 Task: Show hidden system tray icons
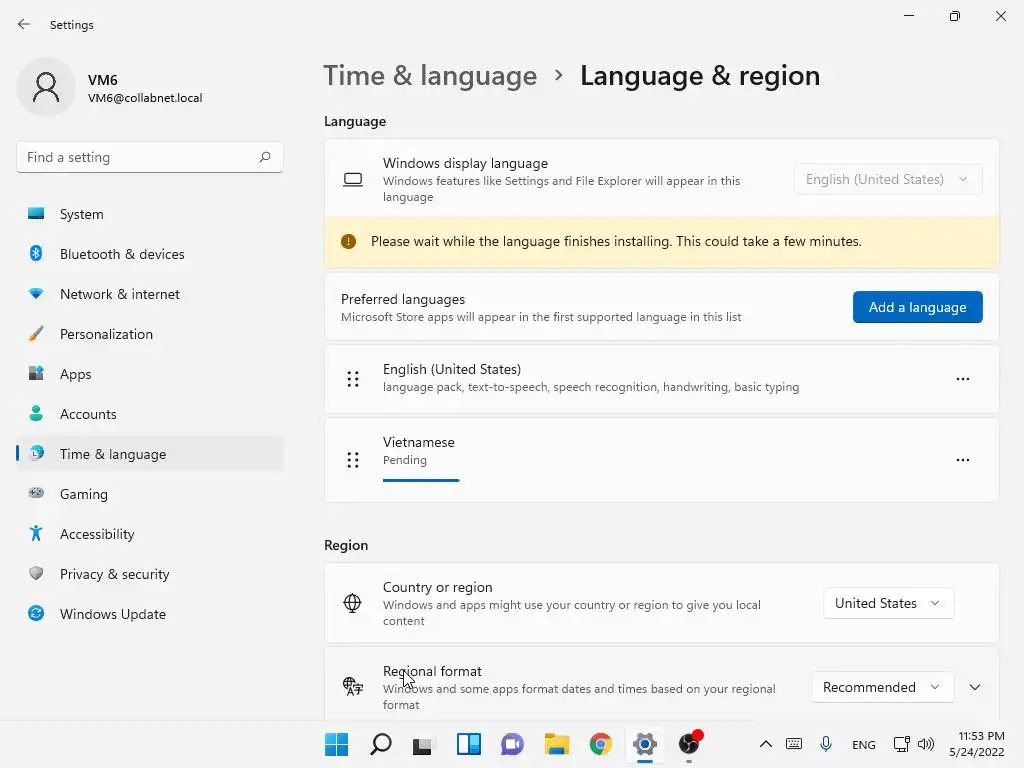[x=765, y=744]
